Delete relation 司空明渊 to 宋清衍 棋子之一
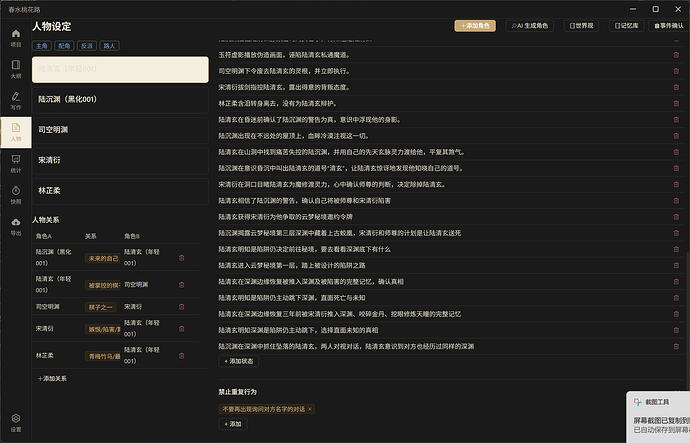The height and width of the screenshot is (443, 690). (181, 307)
